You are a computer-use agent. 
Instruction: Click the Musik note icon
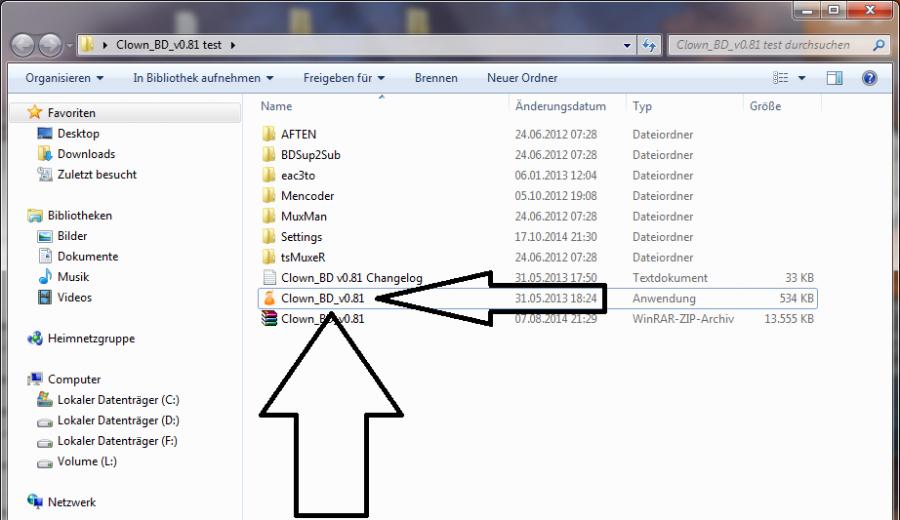[x=45, y=277]
